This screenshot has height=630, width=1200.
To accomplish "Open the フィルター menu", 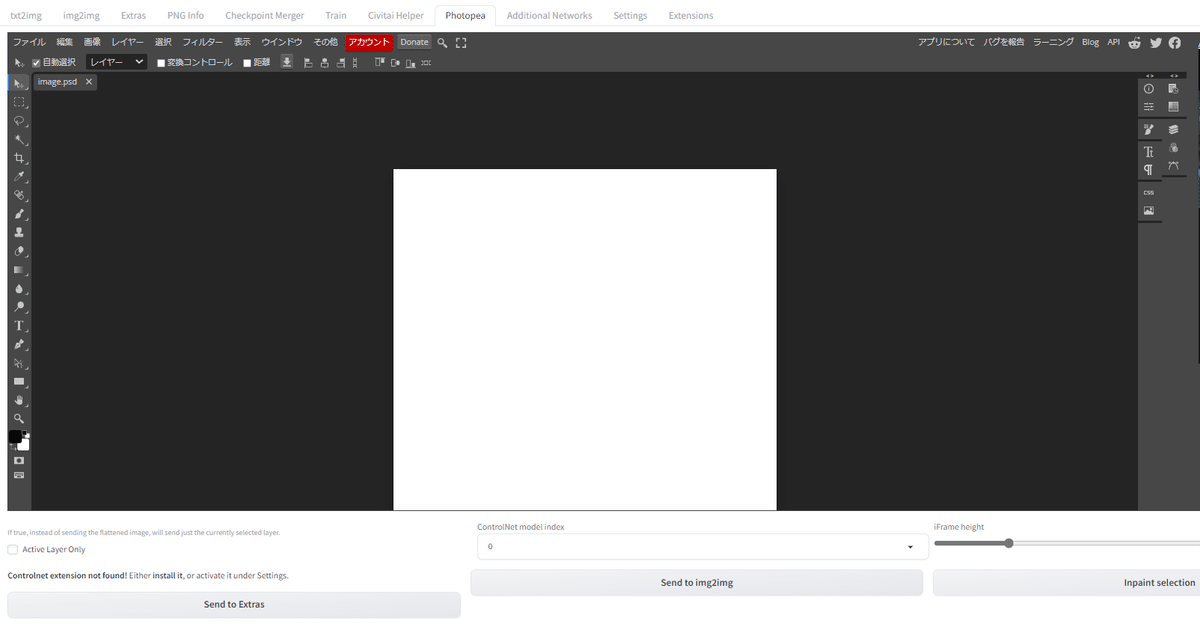I will 202,42.
